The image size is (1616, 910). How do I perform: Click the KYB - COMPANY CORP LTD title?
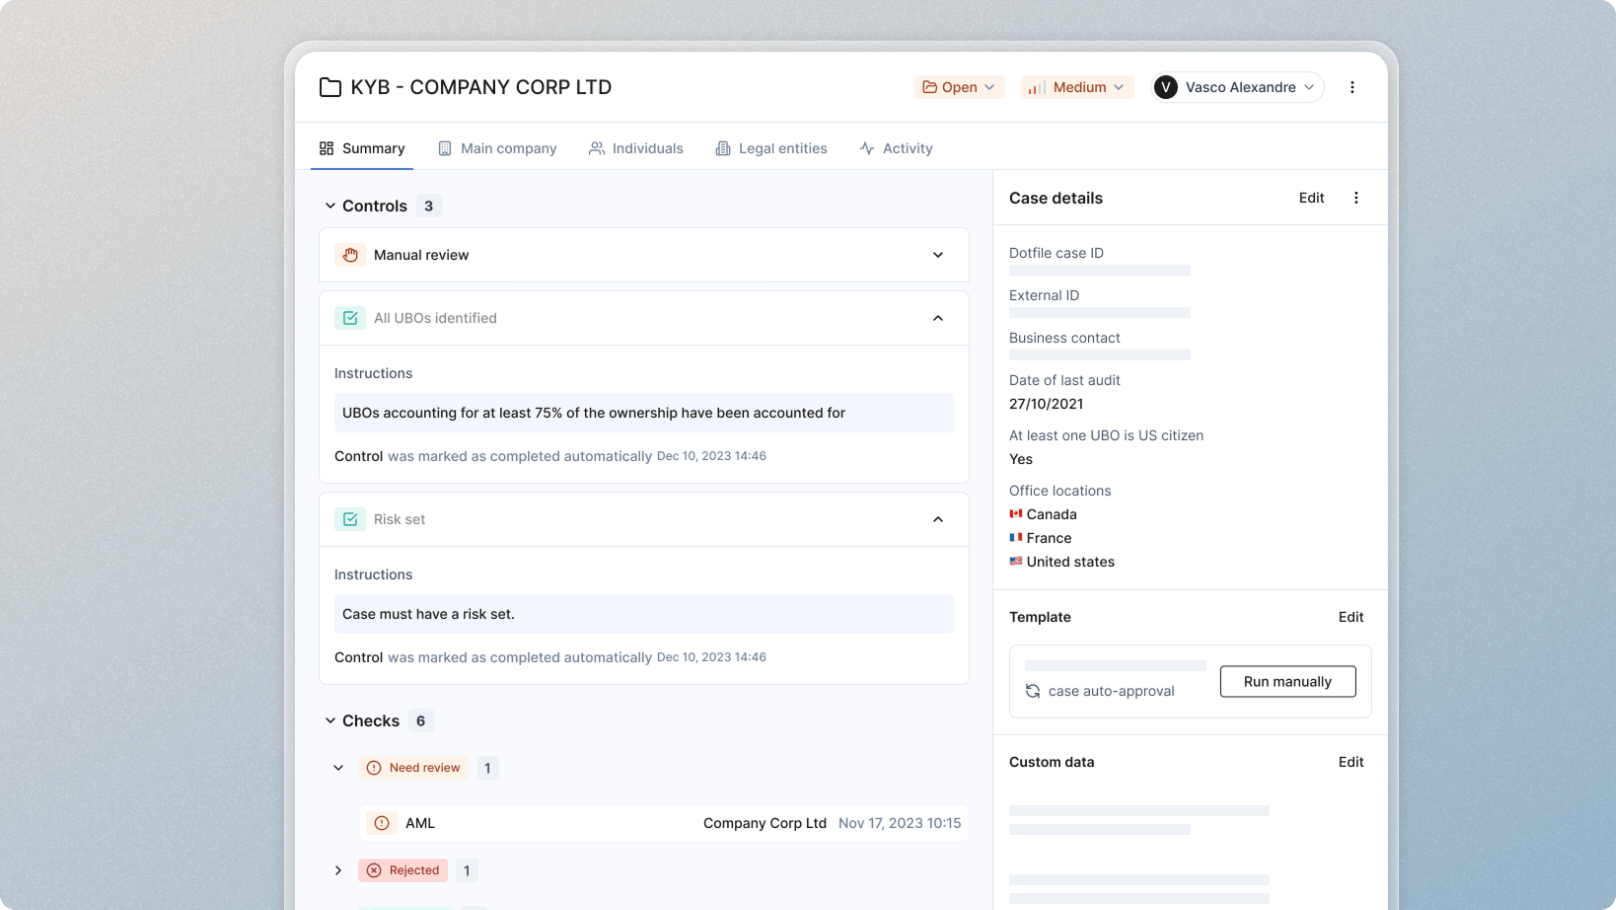click(481, 87)
